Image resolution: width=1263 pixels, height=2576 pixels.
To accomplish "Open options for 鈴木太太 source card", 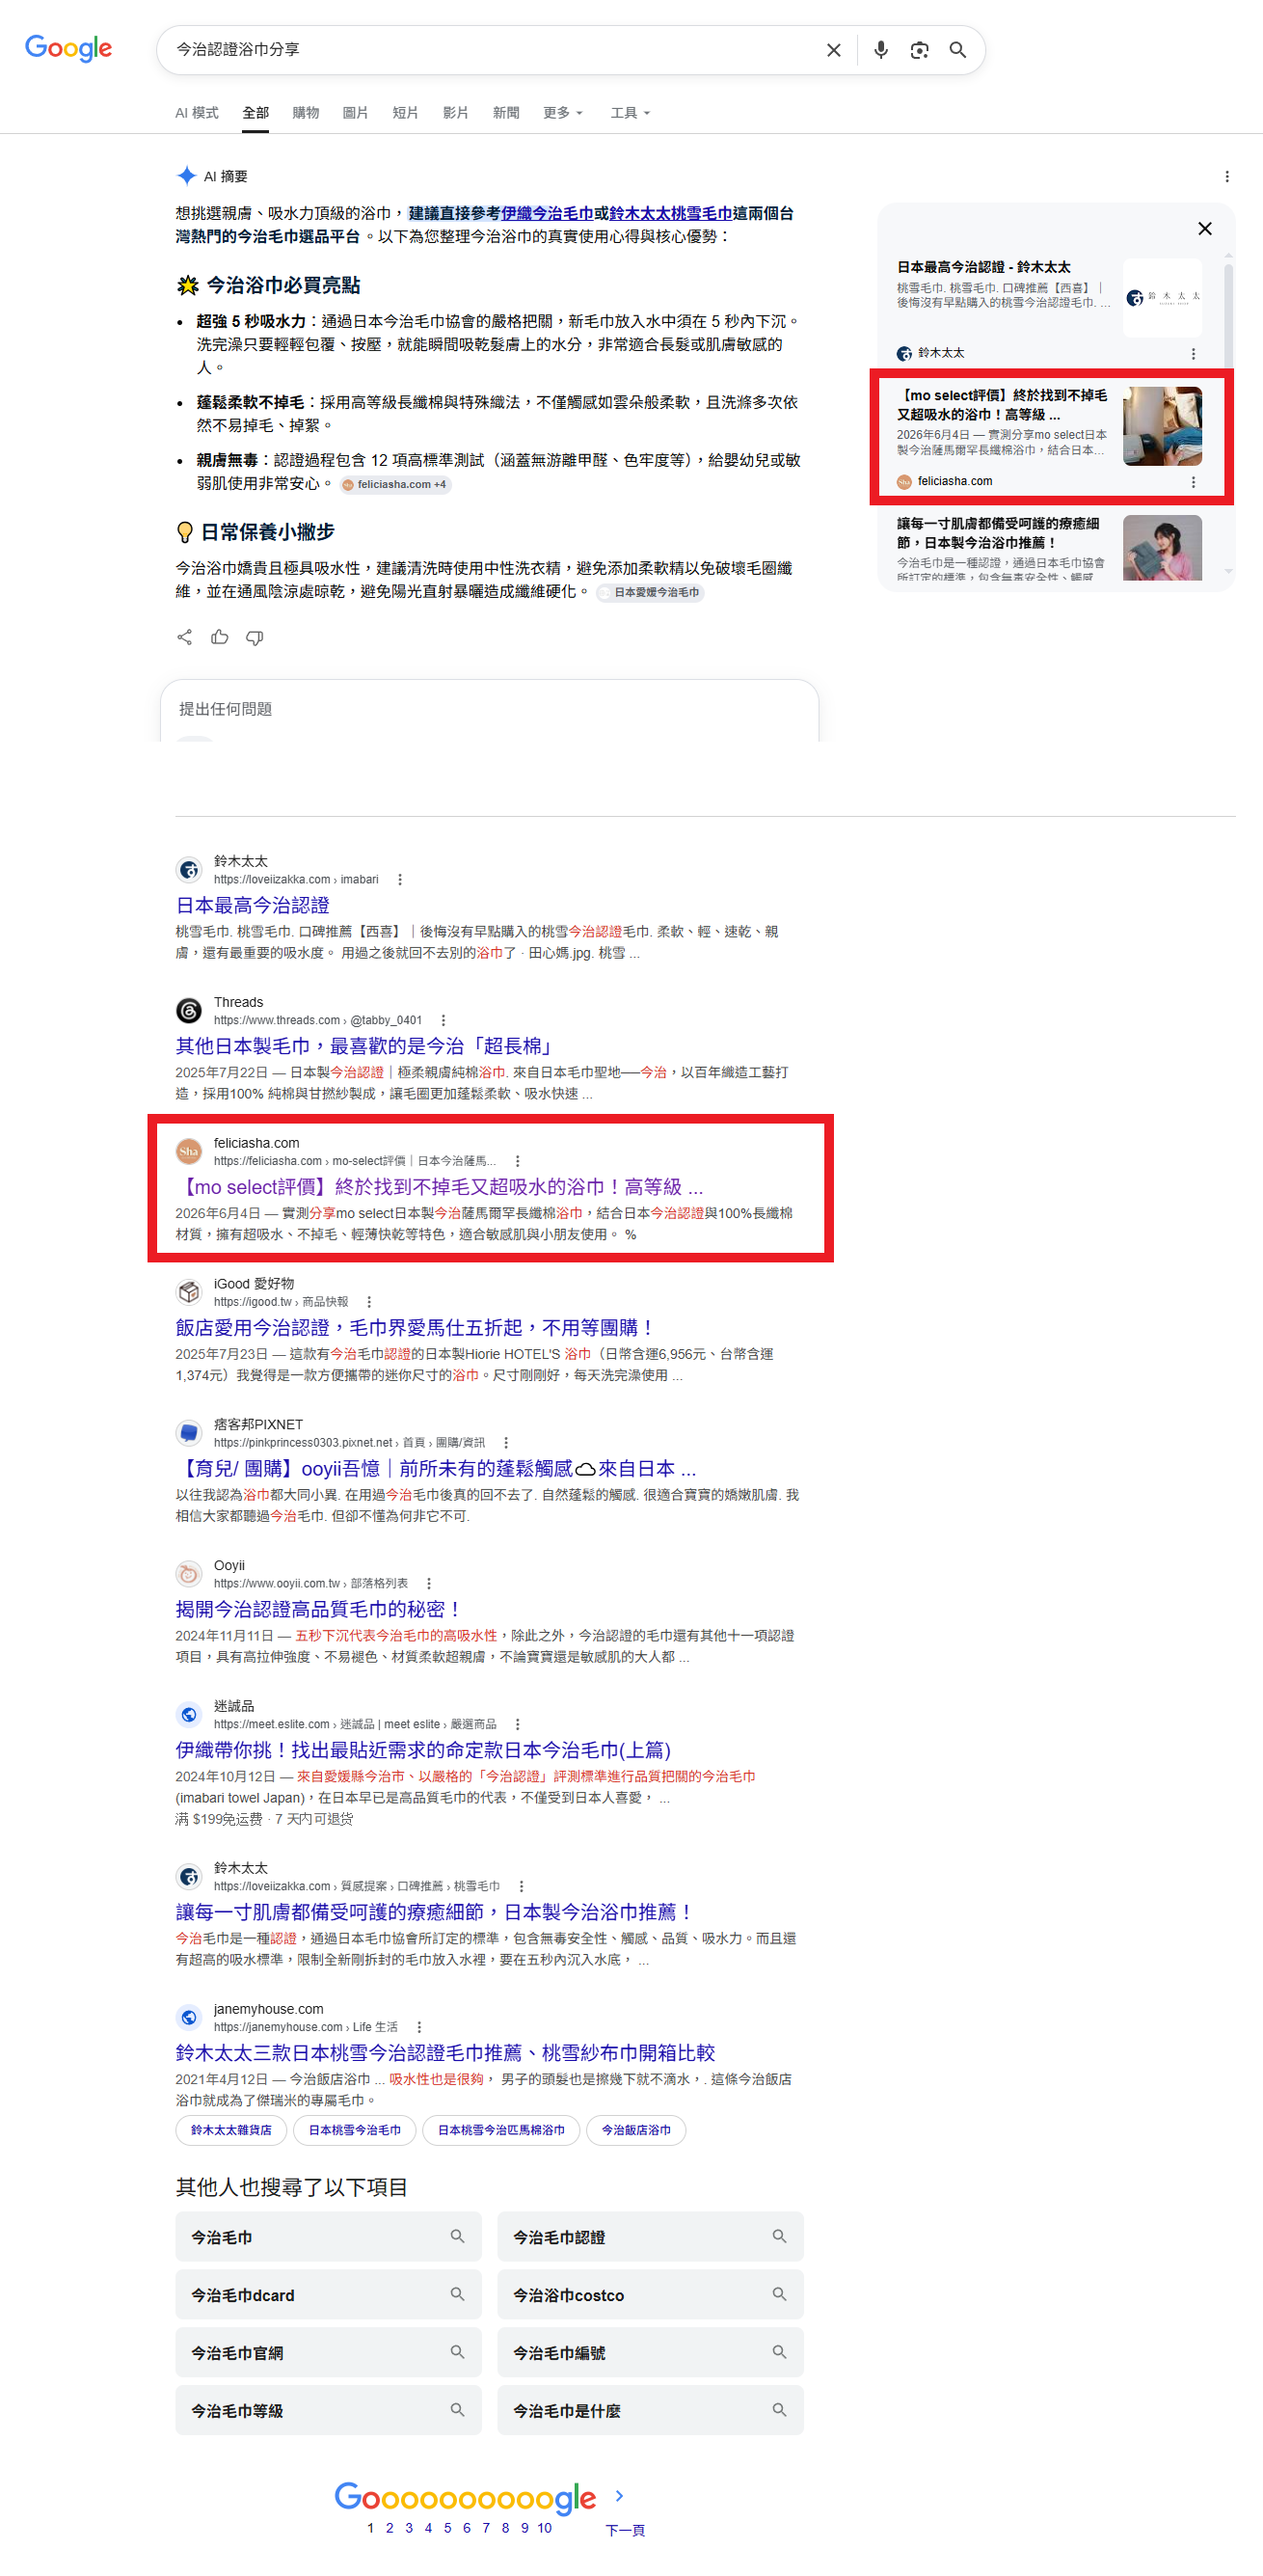I will (x=1192, y=354).
